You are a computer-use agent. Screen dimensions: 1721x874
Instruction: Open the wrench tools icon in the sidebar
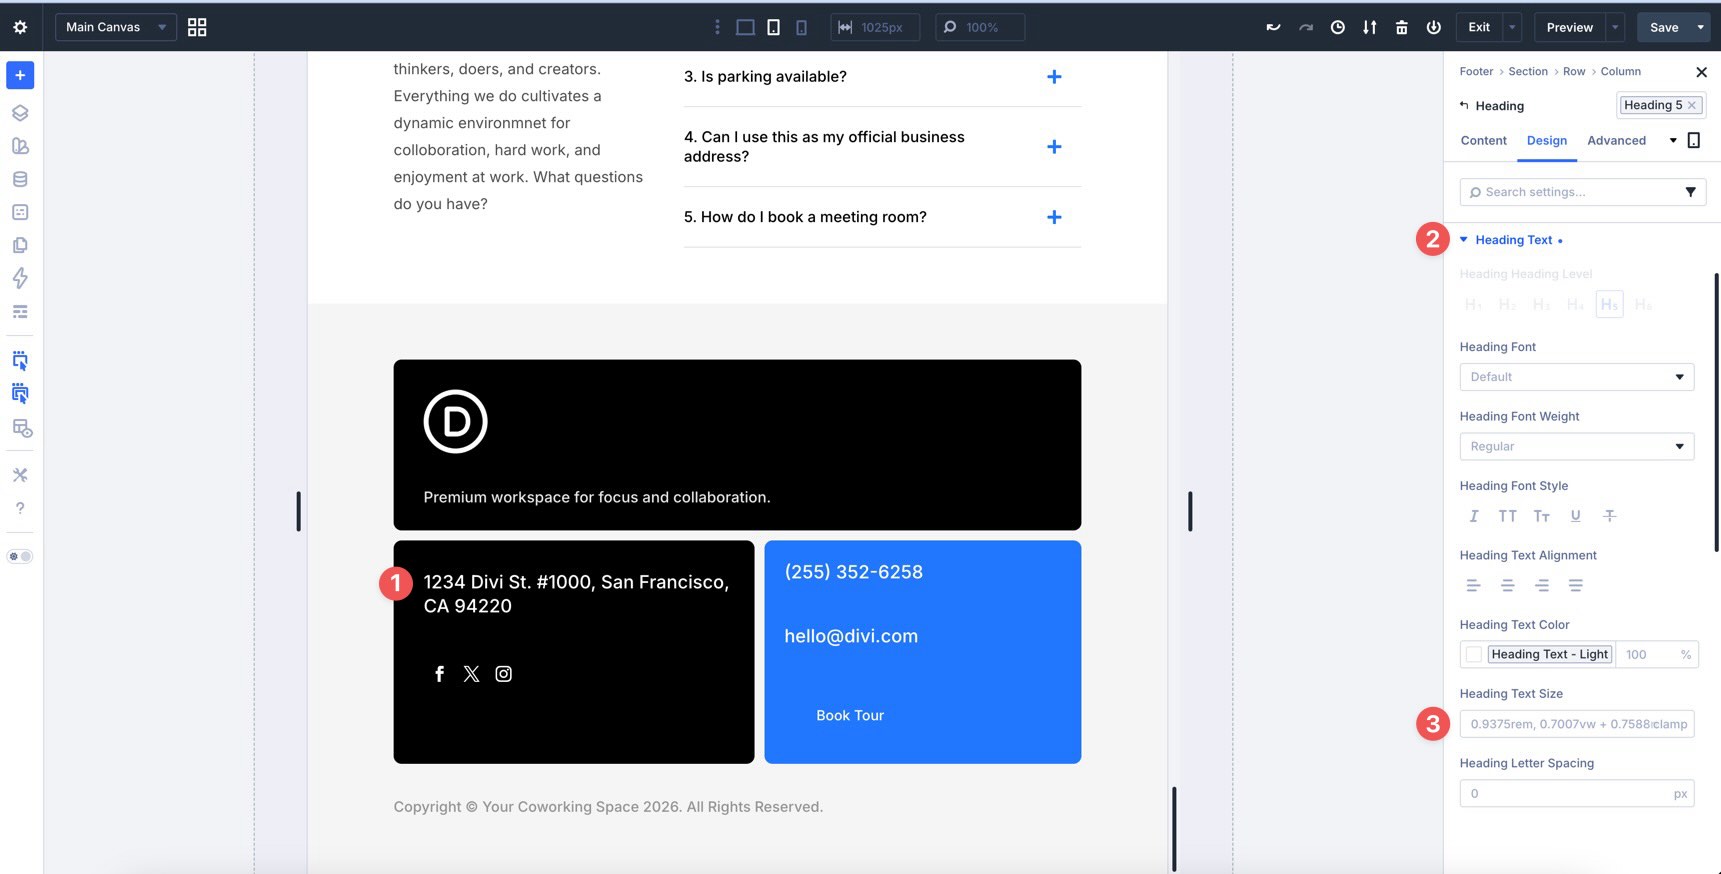(x=20, y=475)
